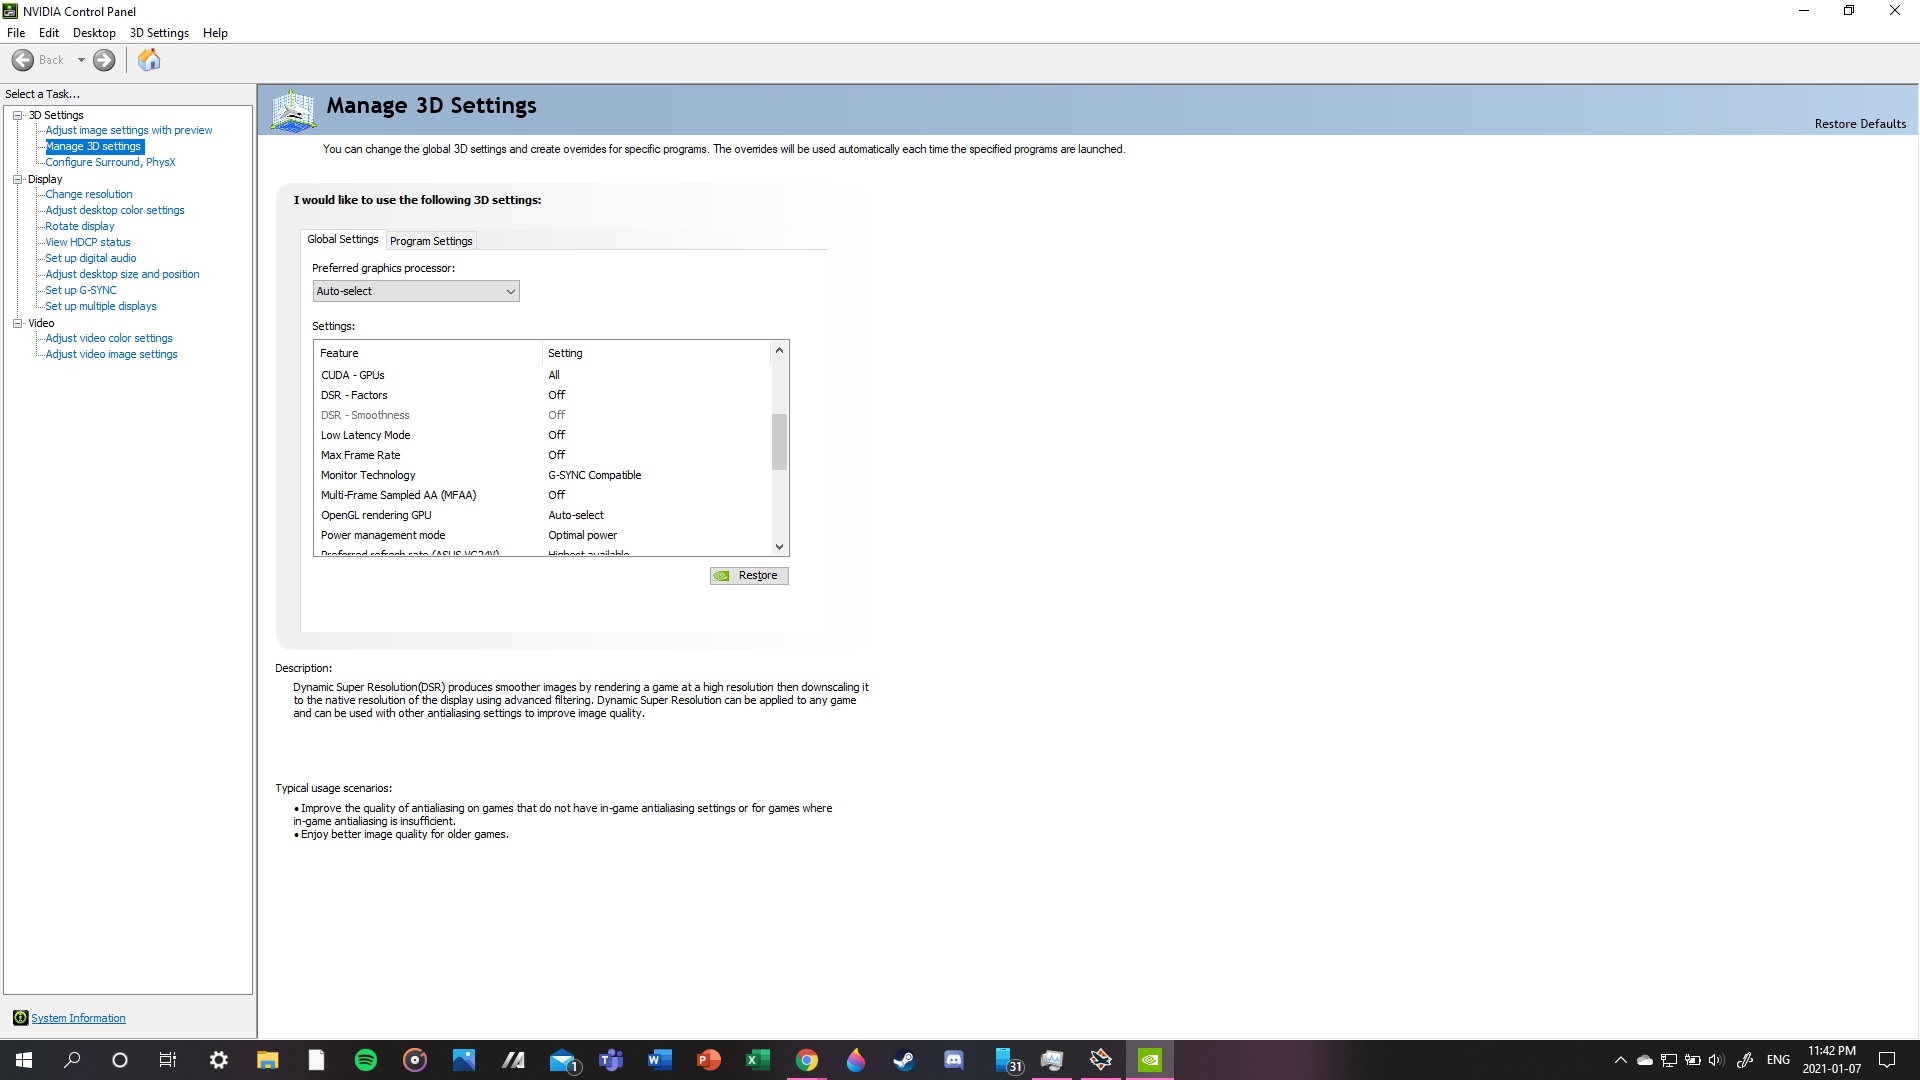Collapse the 3D Settings tree node
The width and height of the screenshot is (1920, 1080).
click(17, 115)
